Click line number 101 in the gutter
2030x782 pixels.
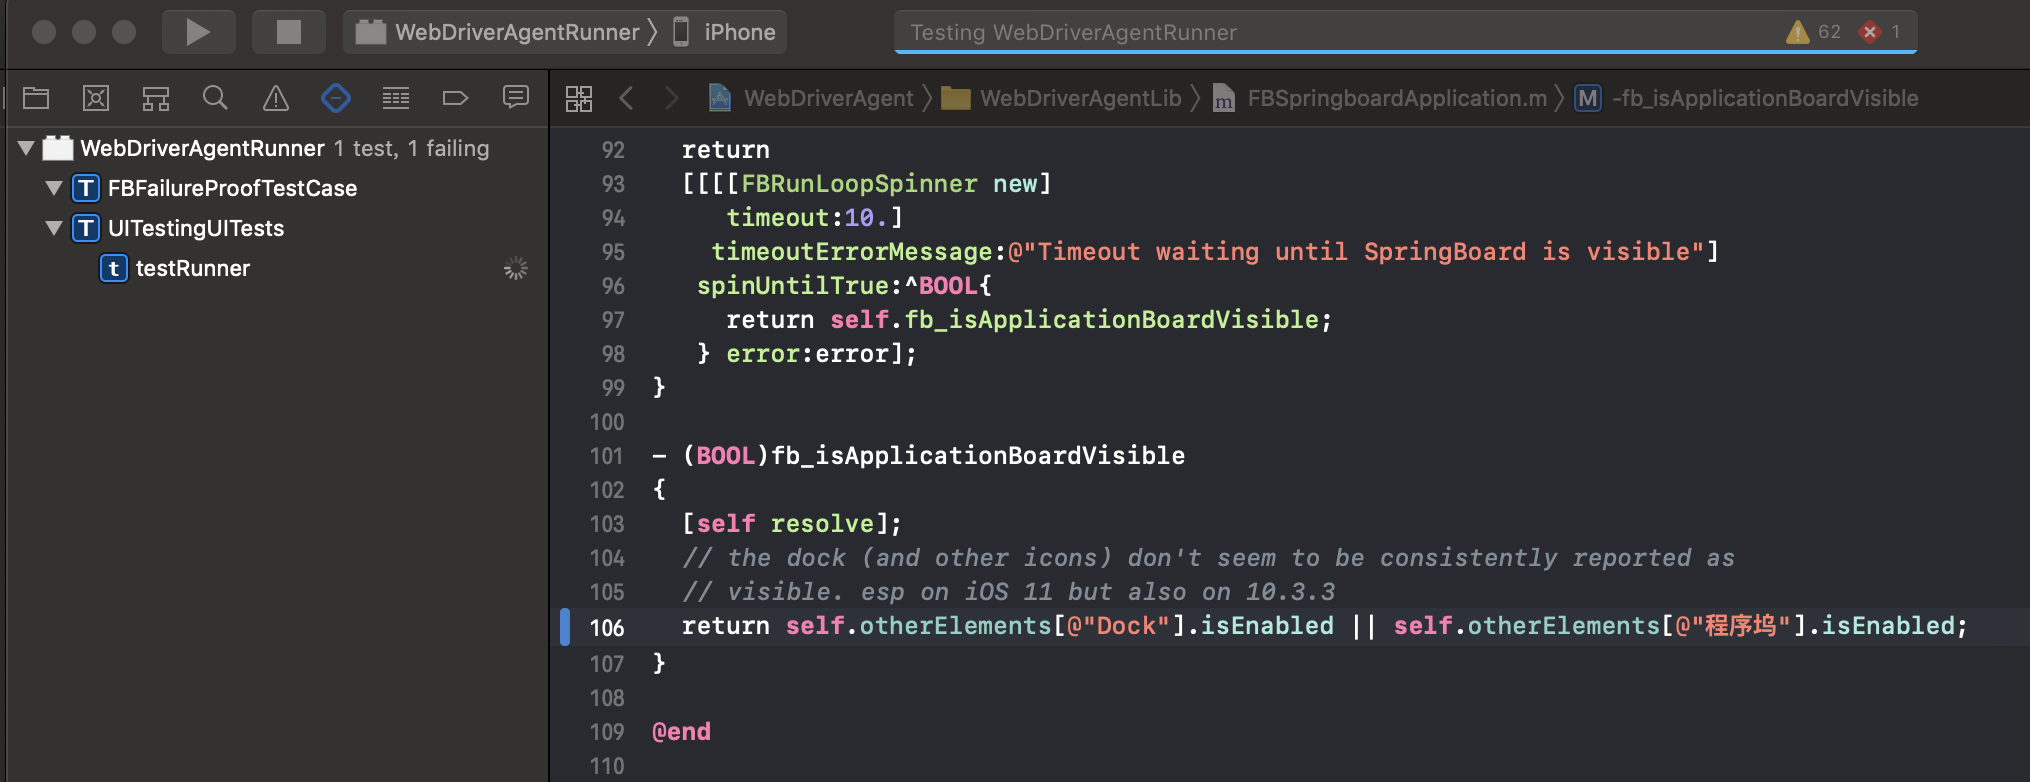[x=607, y=456]
